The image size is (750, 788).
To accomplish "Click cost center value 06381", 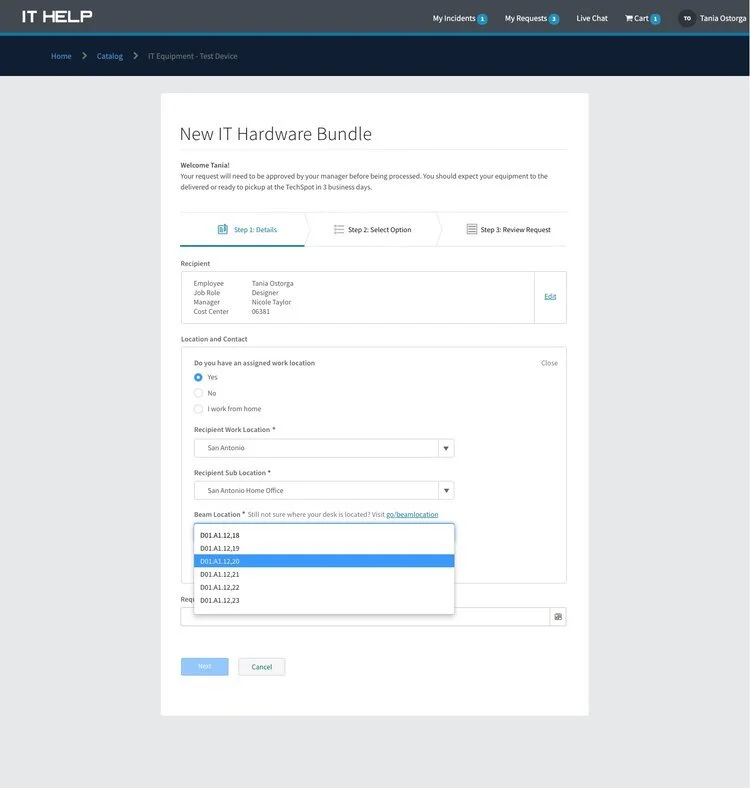I will click(260, 312).
